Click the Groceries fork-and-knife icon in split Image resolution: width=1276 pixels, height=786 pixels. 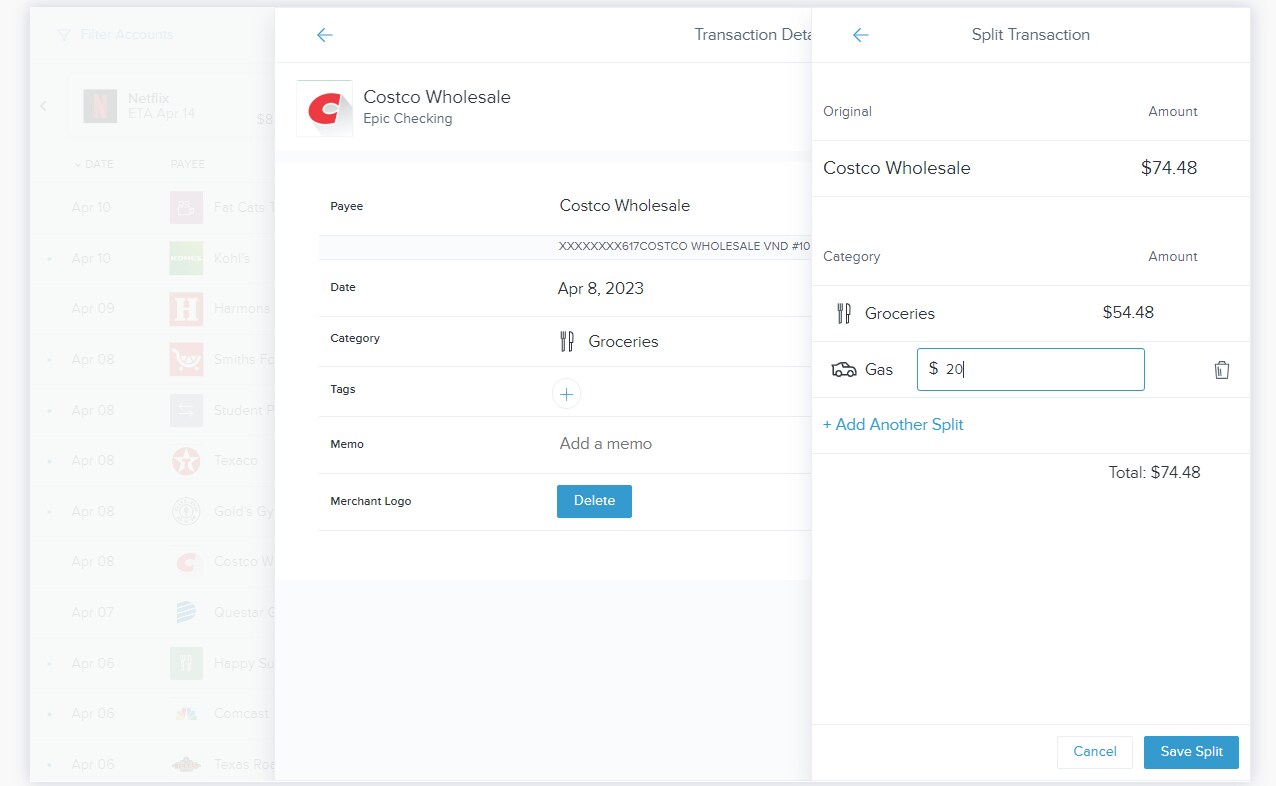(x=843, y=313)
